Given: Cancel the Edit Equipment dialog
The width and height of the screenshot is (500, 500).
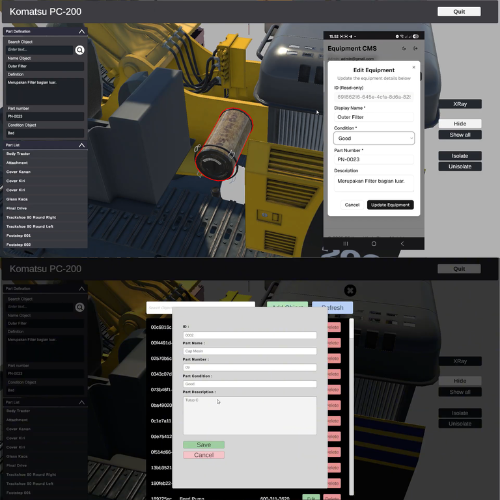Looking at the screenshot, I should click(352, 205).
